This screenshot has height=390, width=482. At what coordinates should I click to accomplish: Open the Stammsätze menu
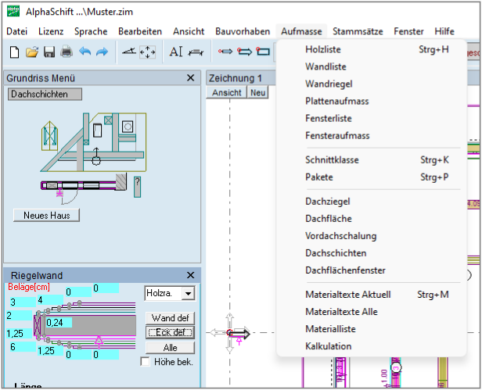point(358,31)
